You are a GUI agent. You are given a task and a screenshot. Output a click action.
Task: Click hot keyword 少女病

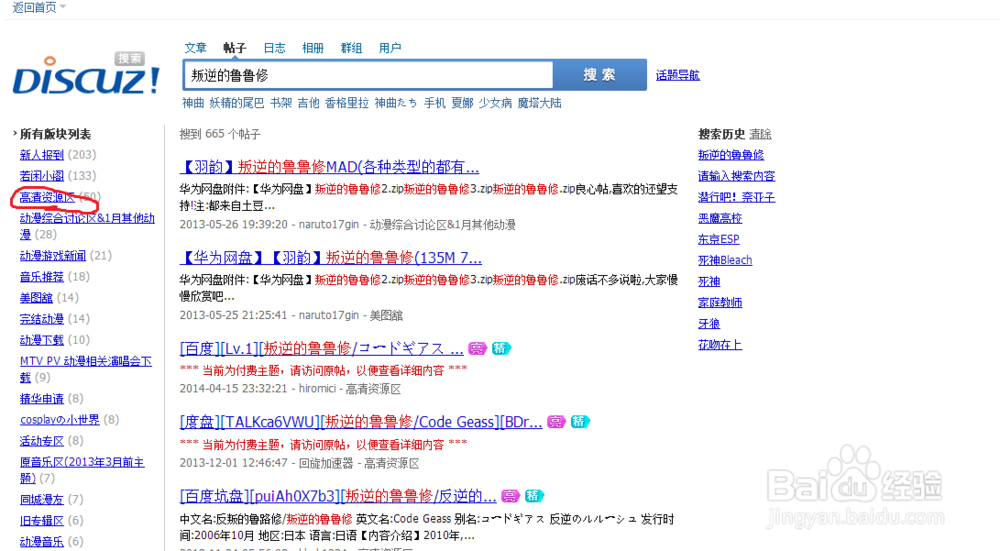pos(496,103)
